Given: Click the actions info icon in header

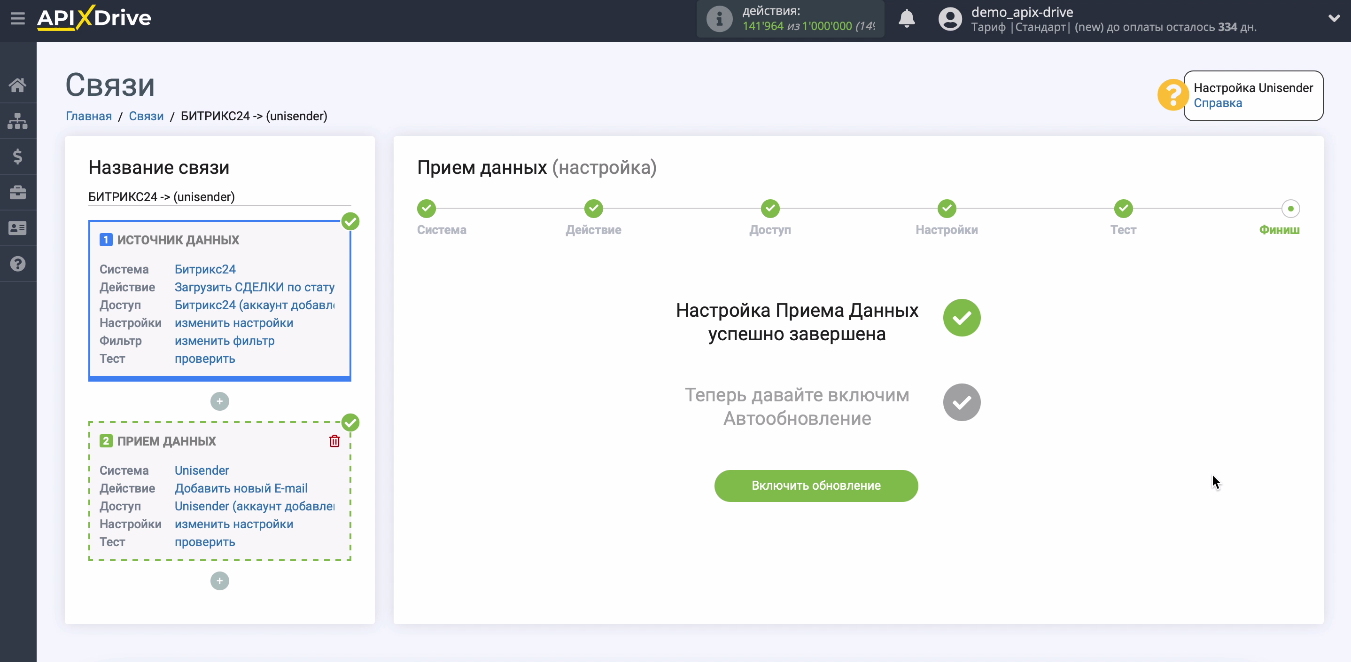Looking at the screenshot, I should tap(719, 18).
